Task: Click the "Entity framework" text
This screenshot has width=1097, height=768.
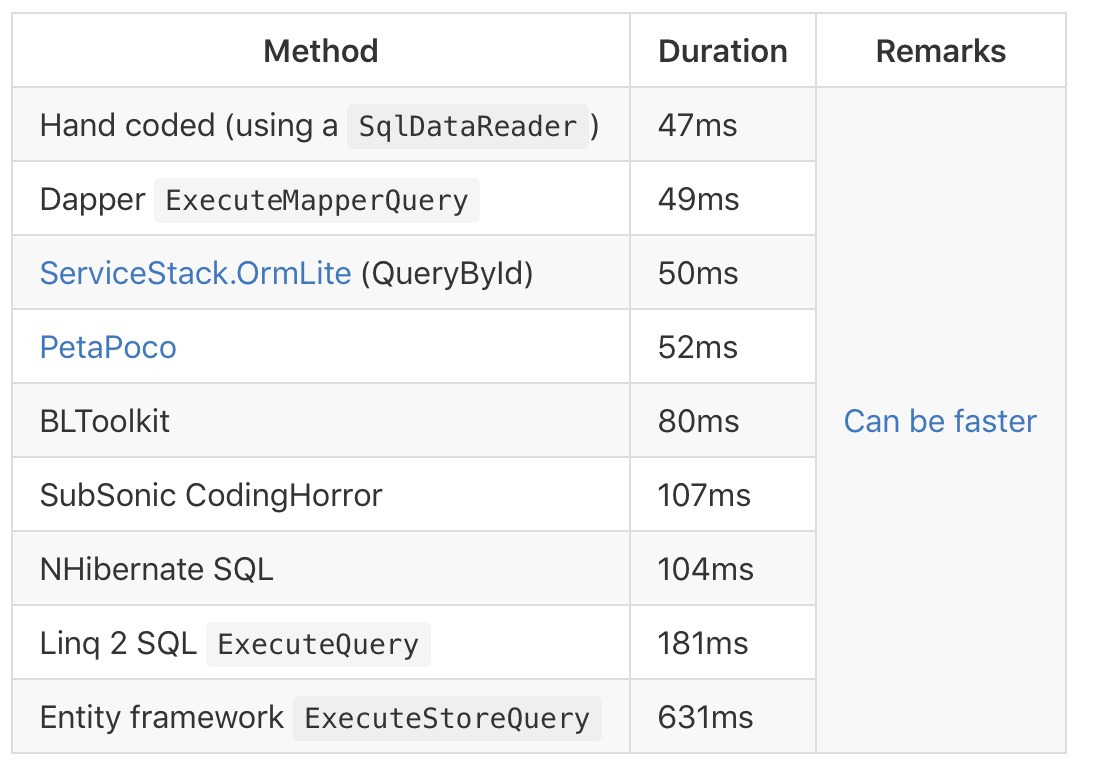Action: [162, 717]
